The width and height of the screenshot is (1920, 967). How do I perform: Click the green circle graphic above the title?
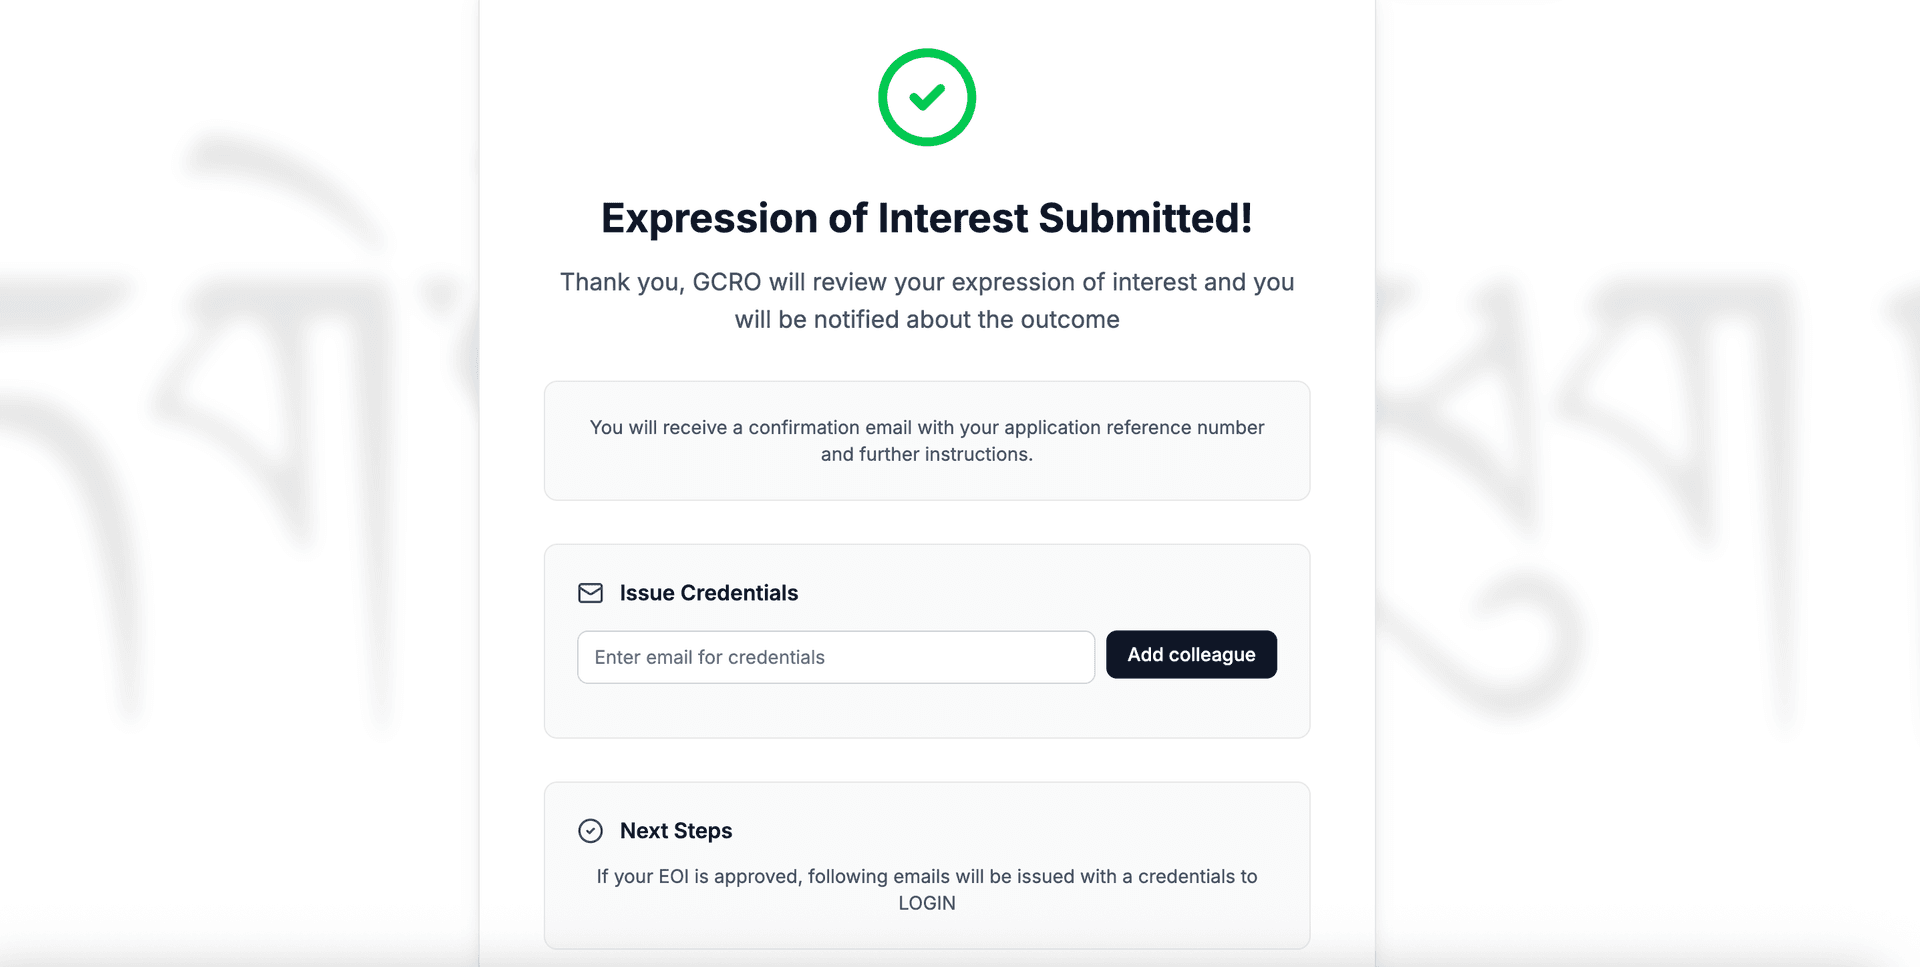926,96
